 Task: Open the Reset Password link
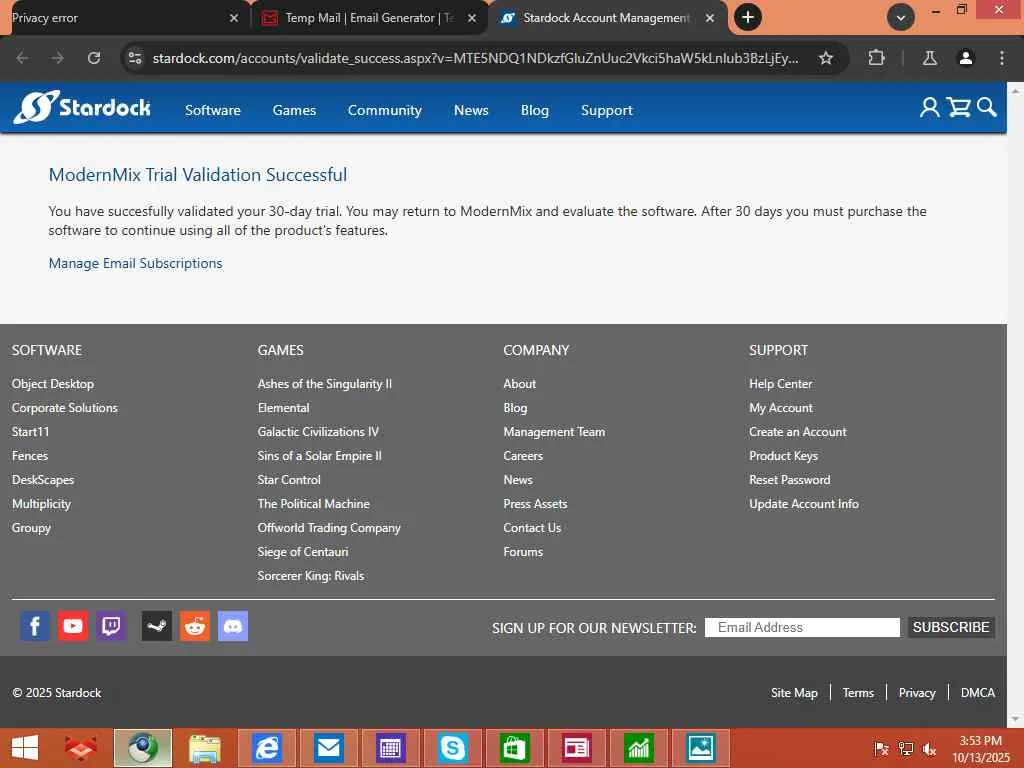coord(790,480)
